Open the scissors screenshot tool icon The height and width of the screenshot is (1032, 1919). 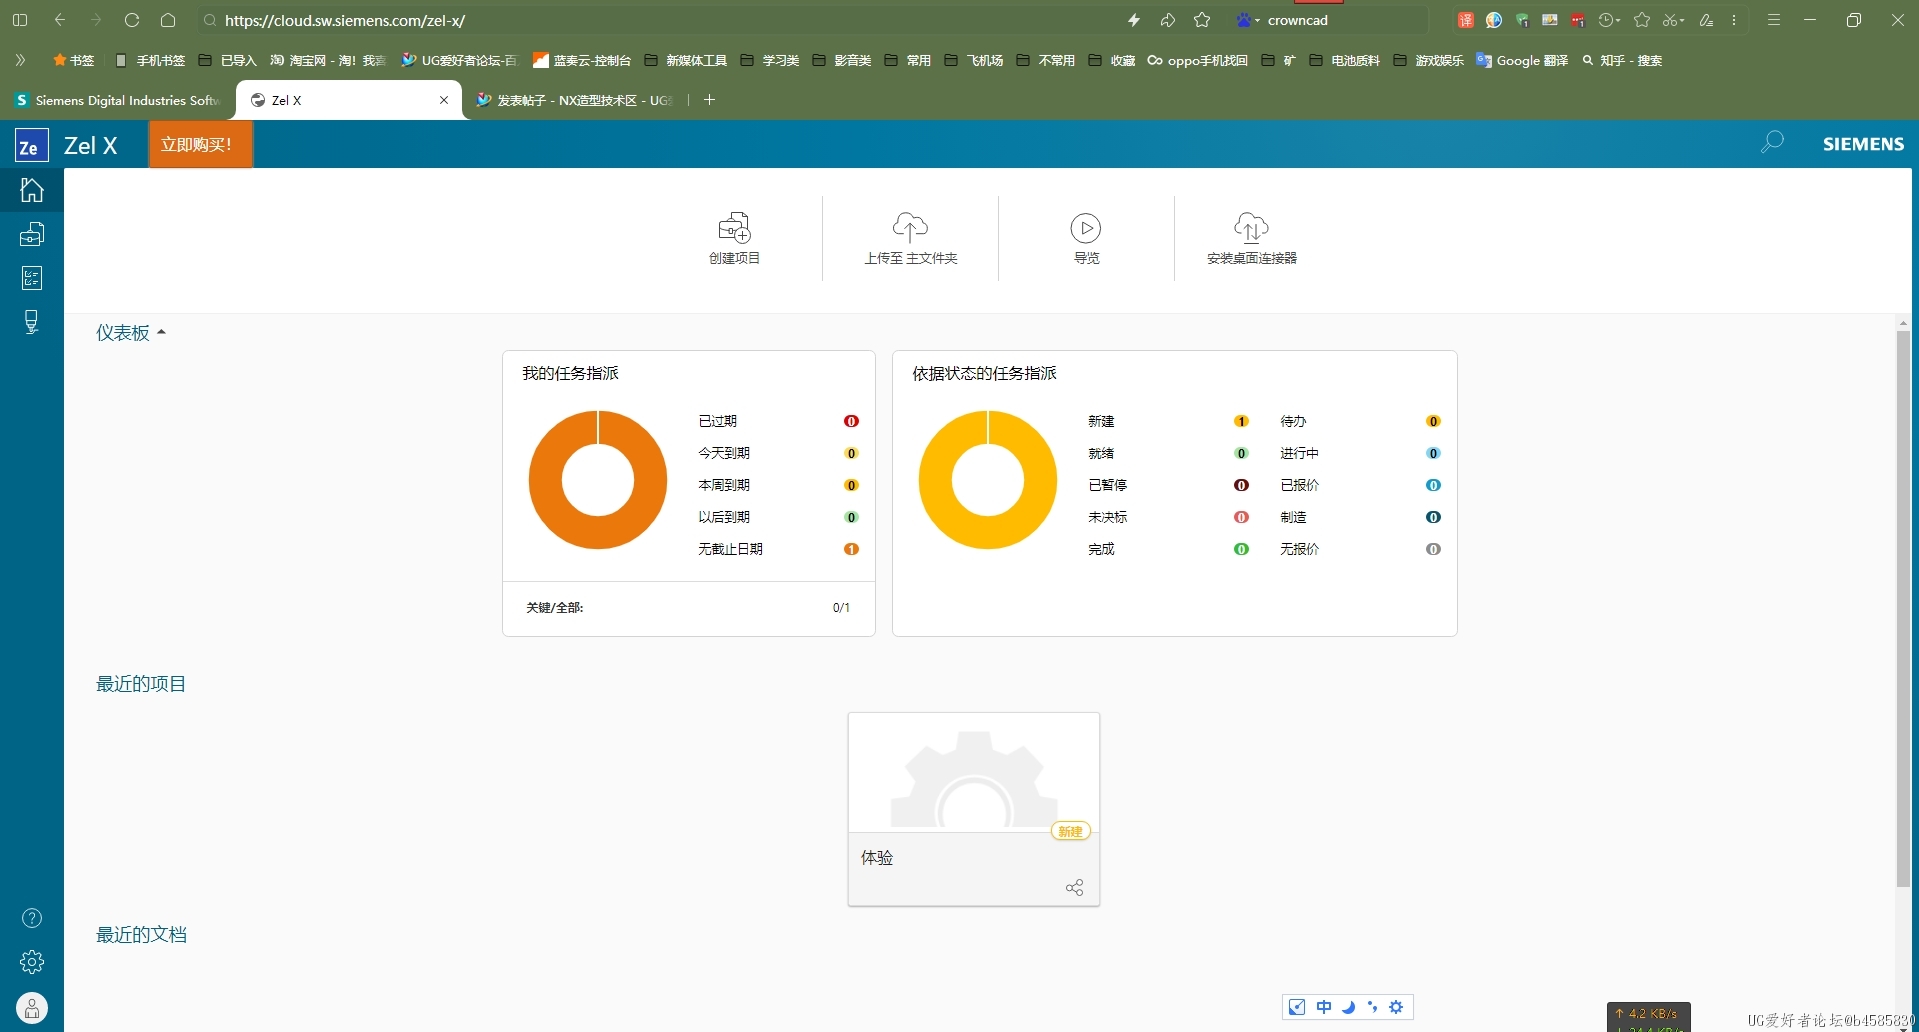[x=1671, y=20]
